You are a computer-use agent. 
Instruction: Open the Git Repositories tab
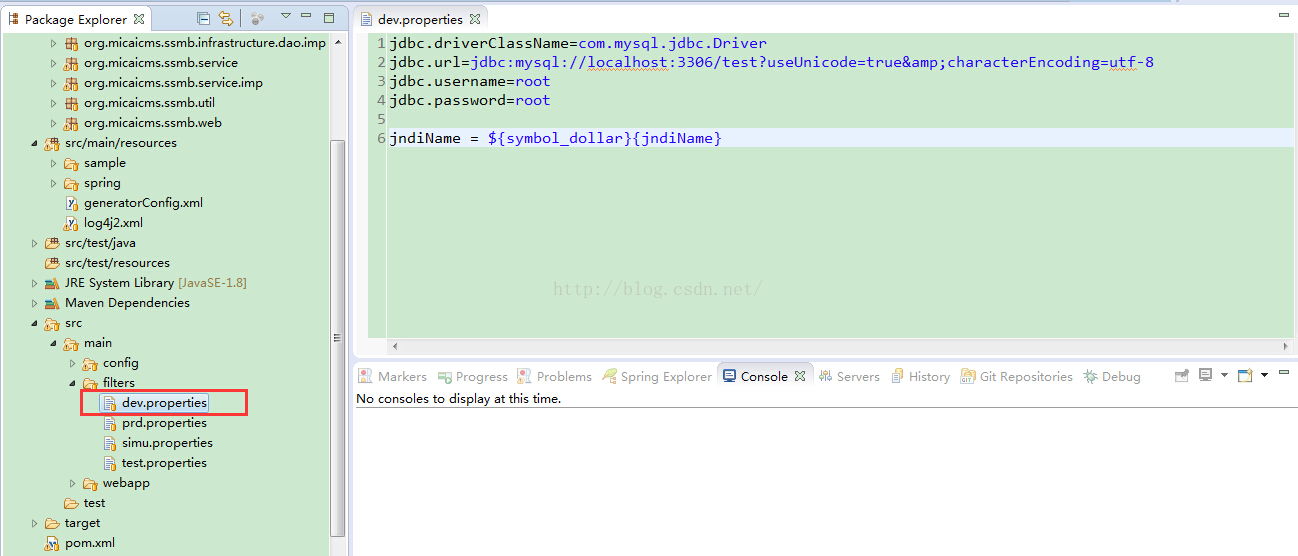pos(1016,377)
